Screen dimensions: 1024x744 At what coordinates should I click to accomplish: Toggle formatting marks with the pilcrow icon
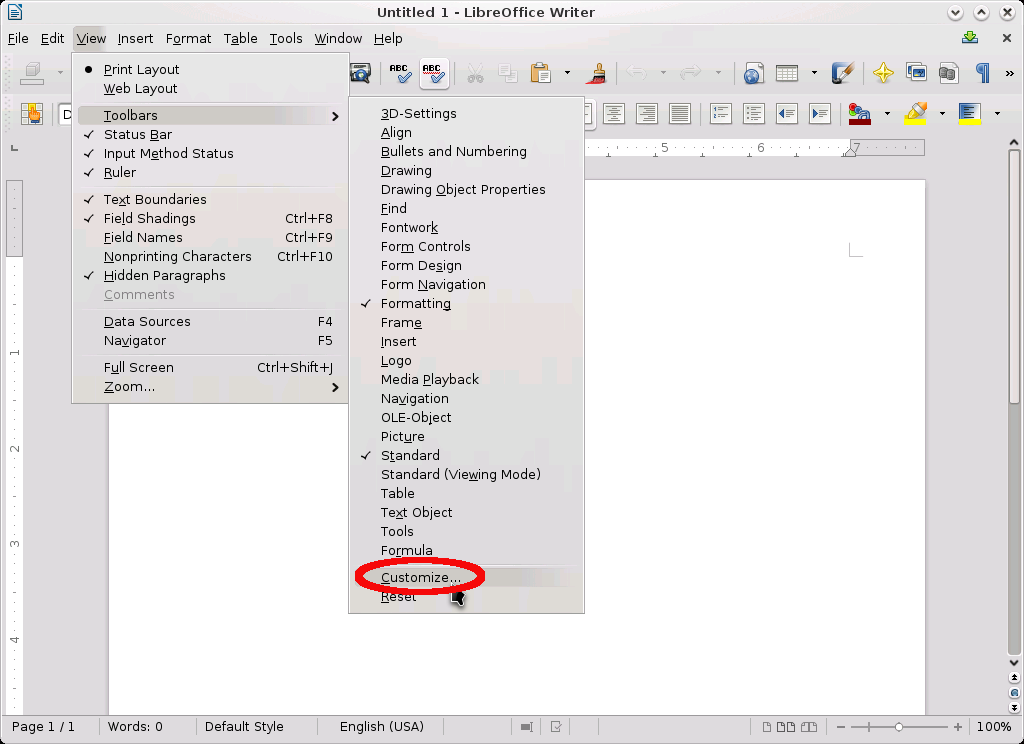pos(981,73)
